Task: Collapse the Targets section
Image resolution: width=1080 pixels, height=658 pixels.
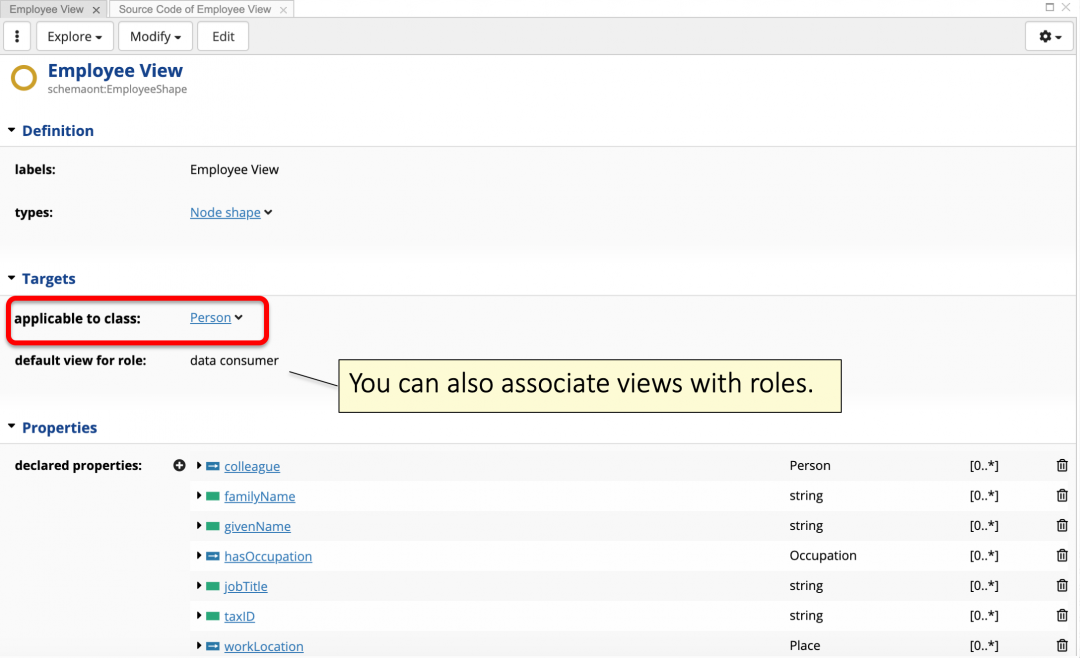Action: point(12,279)
